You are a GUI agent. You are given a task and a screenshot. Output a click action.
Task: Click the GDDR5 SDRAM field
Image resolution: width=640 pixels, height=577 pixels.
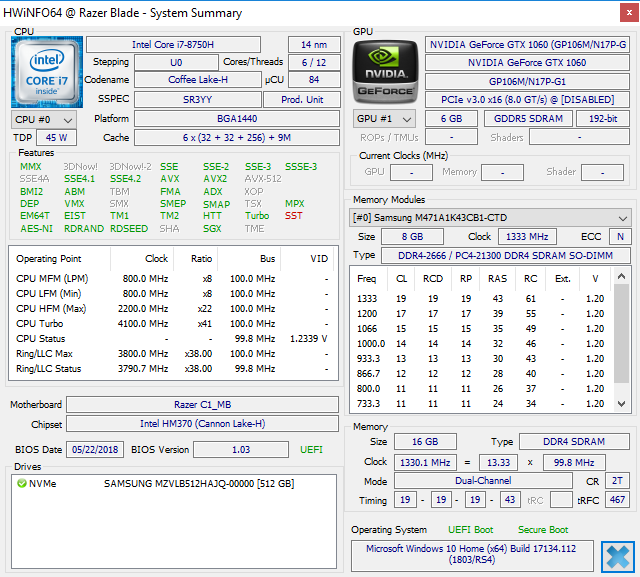(x=528, y=119)
